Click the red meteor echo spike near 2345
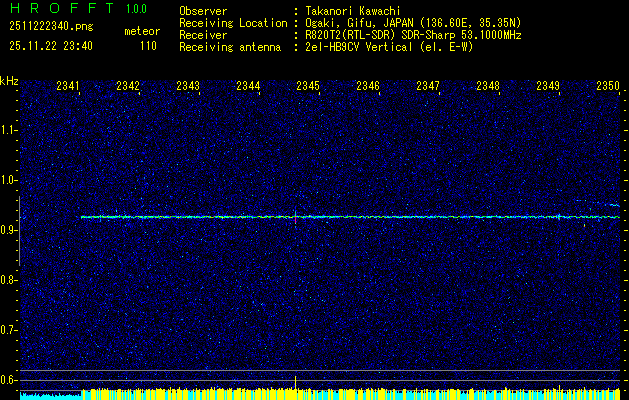The height and width of the screenshot is (400, 629). click(x=296, y=219)
